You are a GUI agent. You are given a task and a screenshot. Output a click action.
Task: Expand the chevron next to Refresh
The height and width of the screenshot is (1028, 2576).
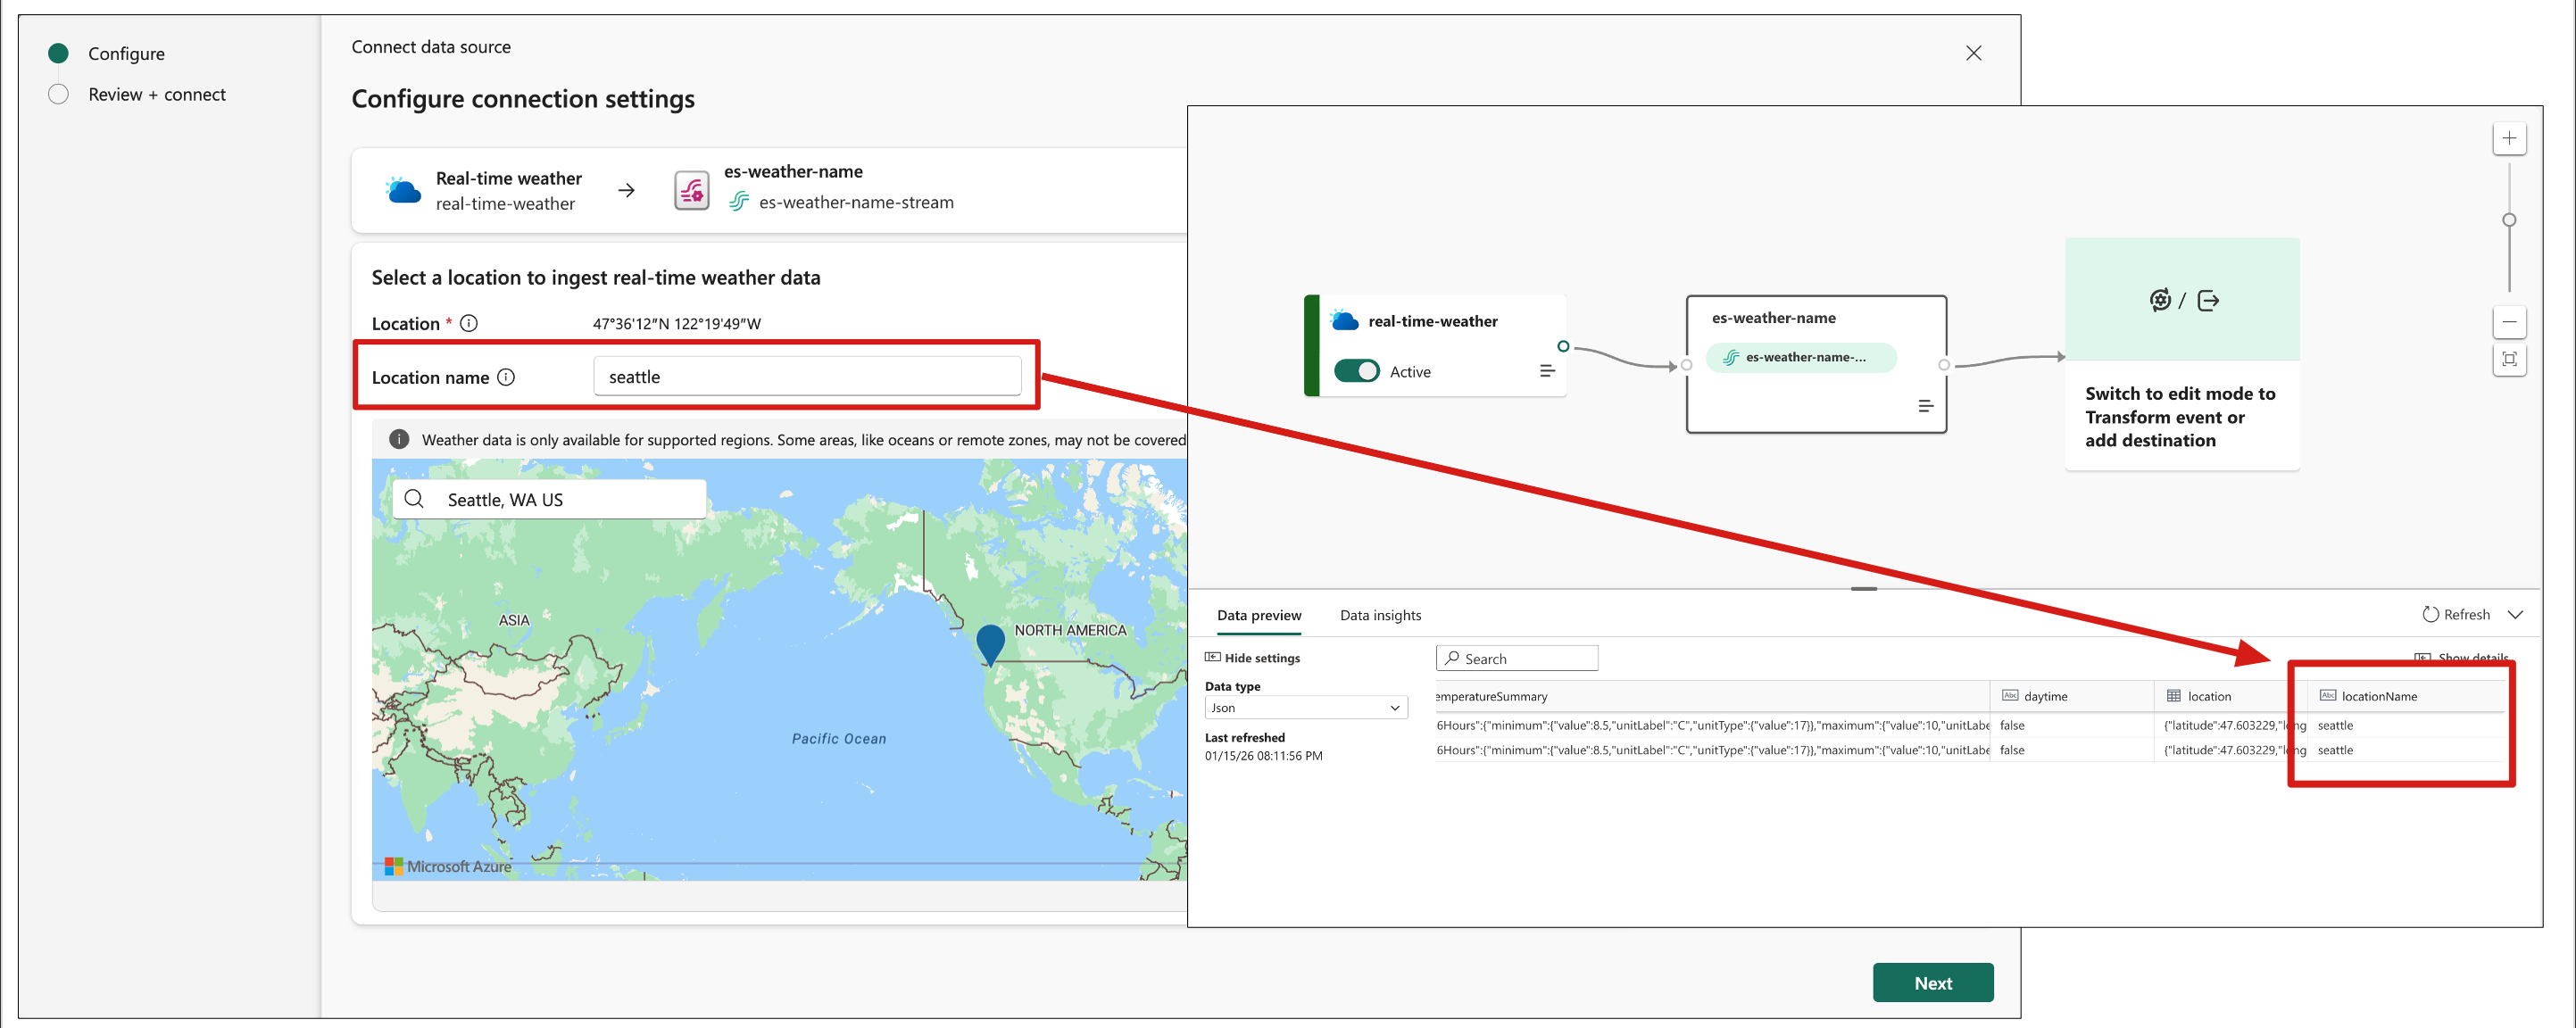point(2515,615)
